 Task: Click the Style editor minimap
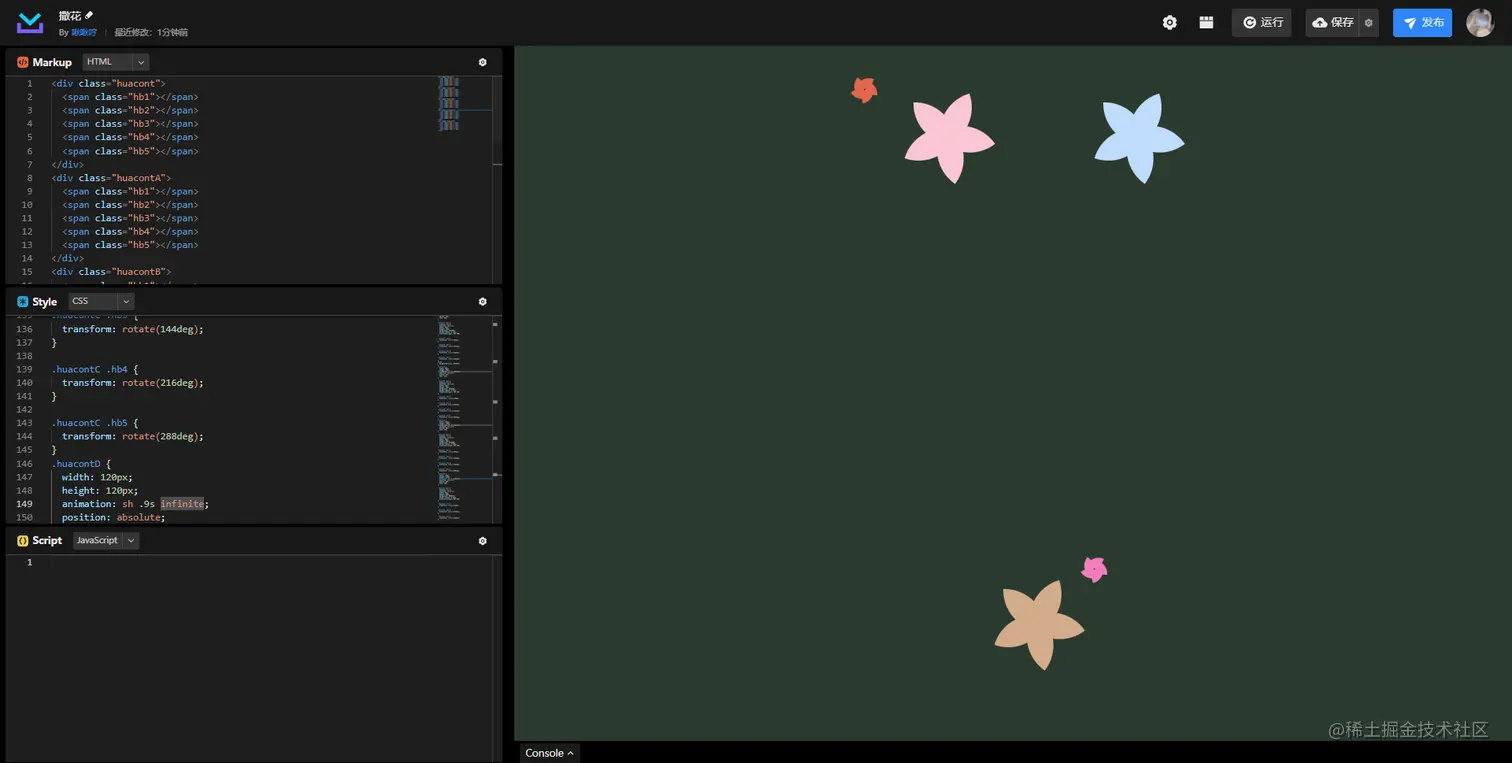point(449,418)
